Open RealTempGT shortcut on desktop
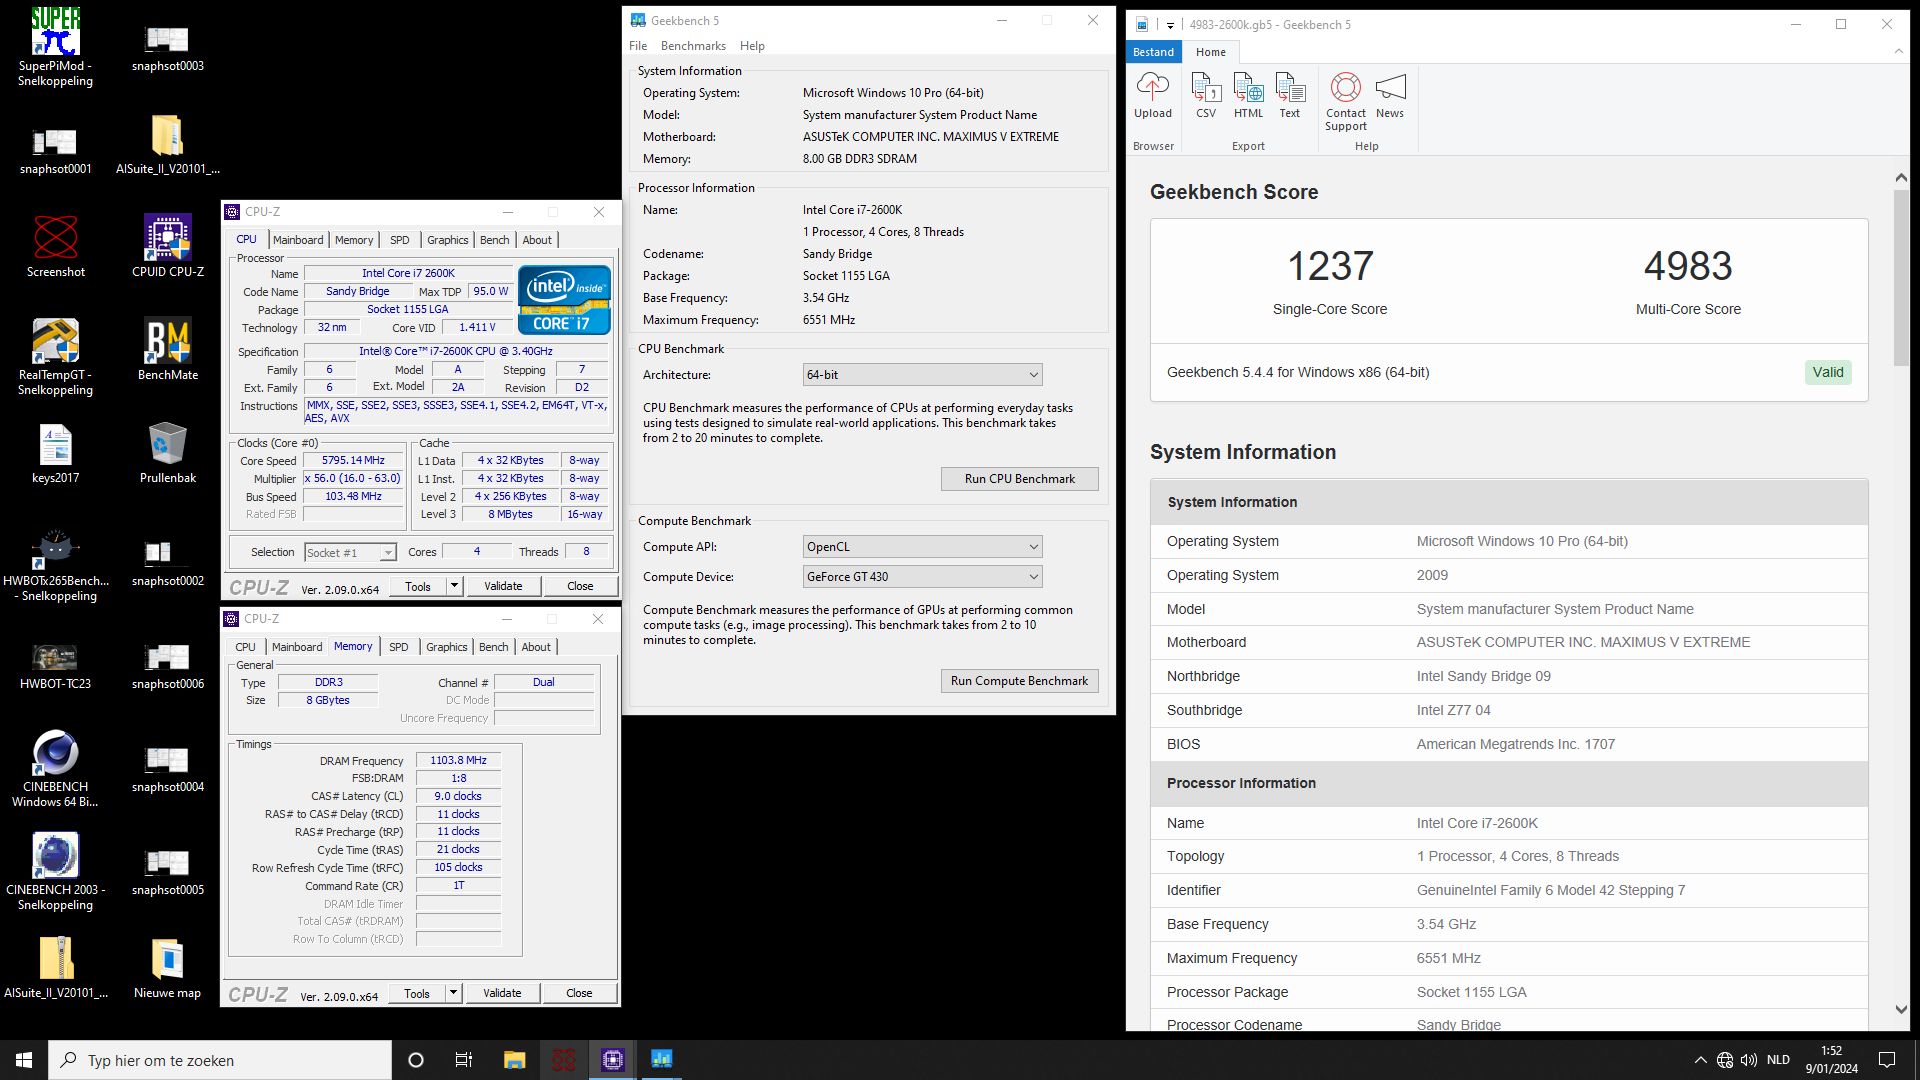This screenshot has width=1920, height=1080. [55, 357]
